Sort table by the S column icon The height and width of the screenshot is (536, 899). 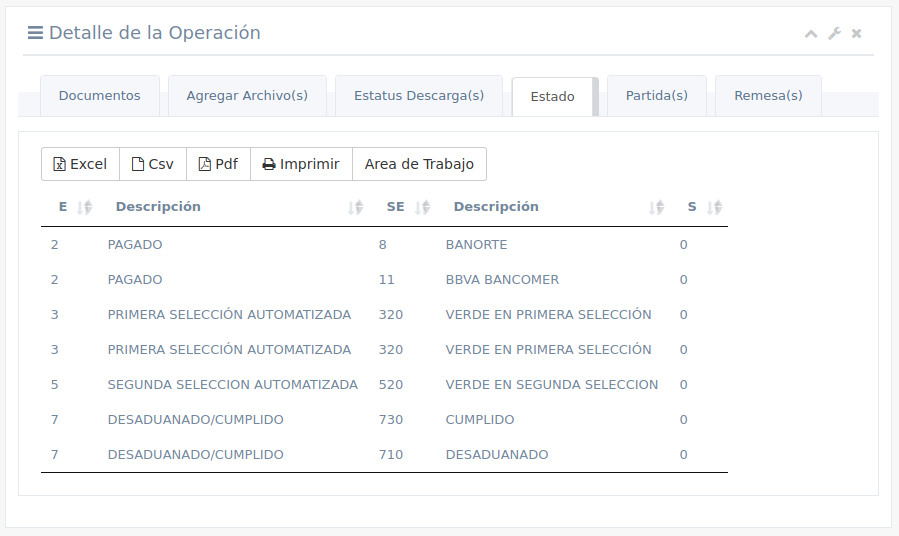click(x=714, y=207)
